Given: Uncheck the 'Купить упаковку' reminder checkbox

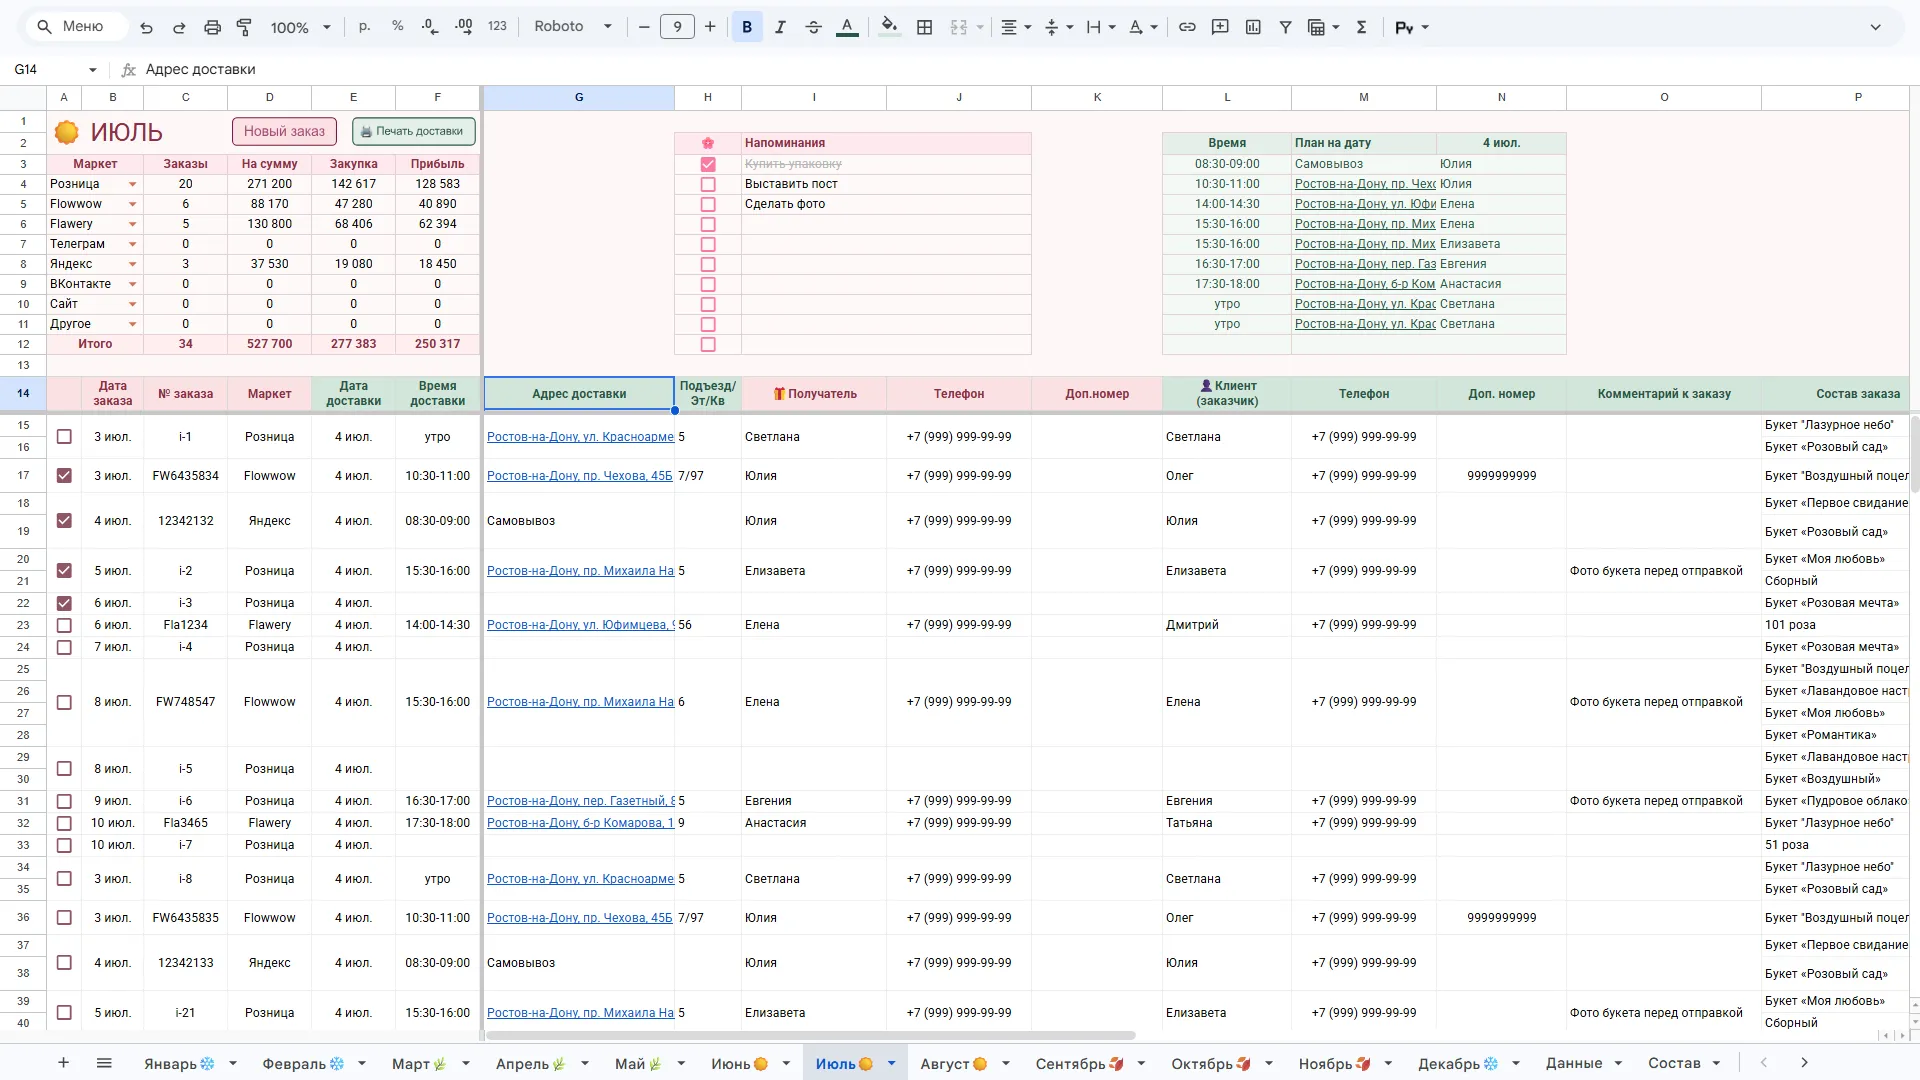Looking at the screenshot, I should (708, 164).
